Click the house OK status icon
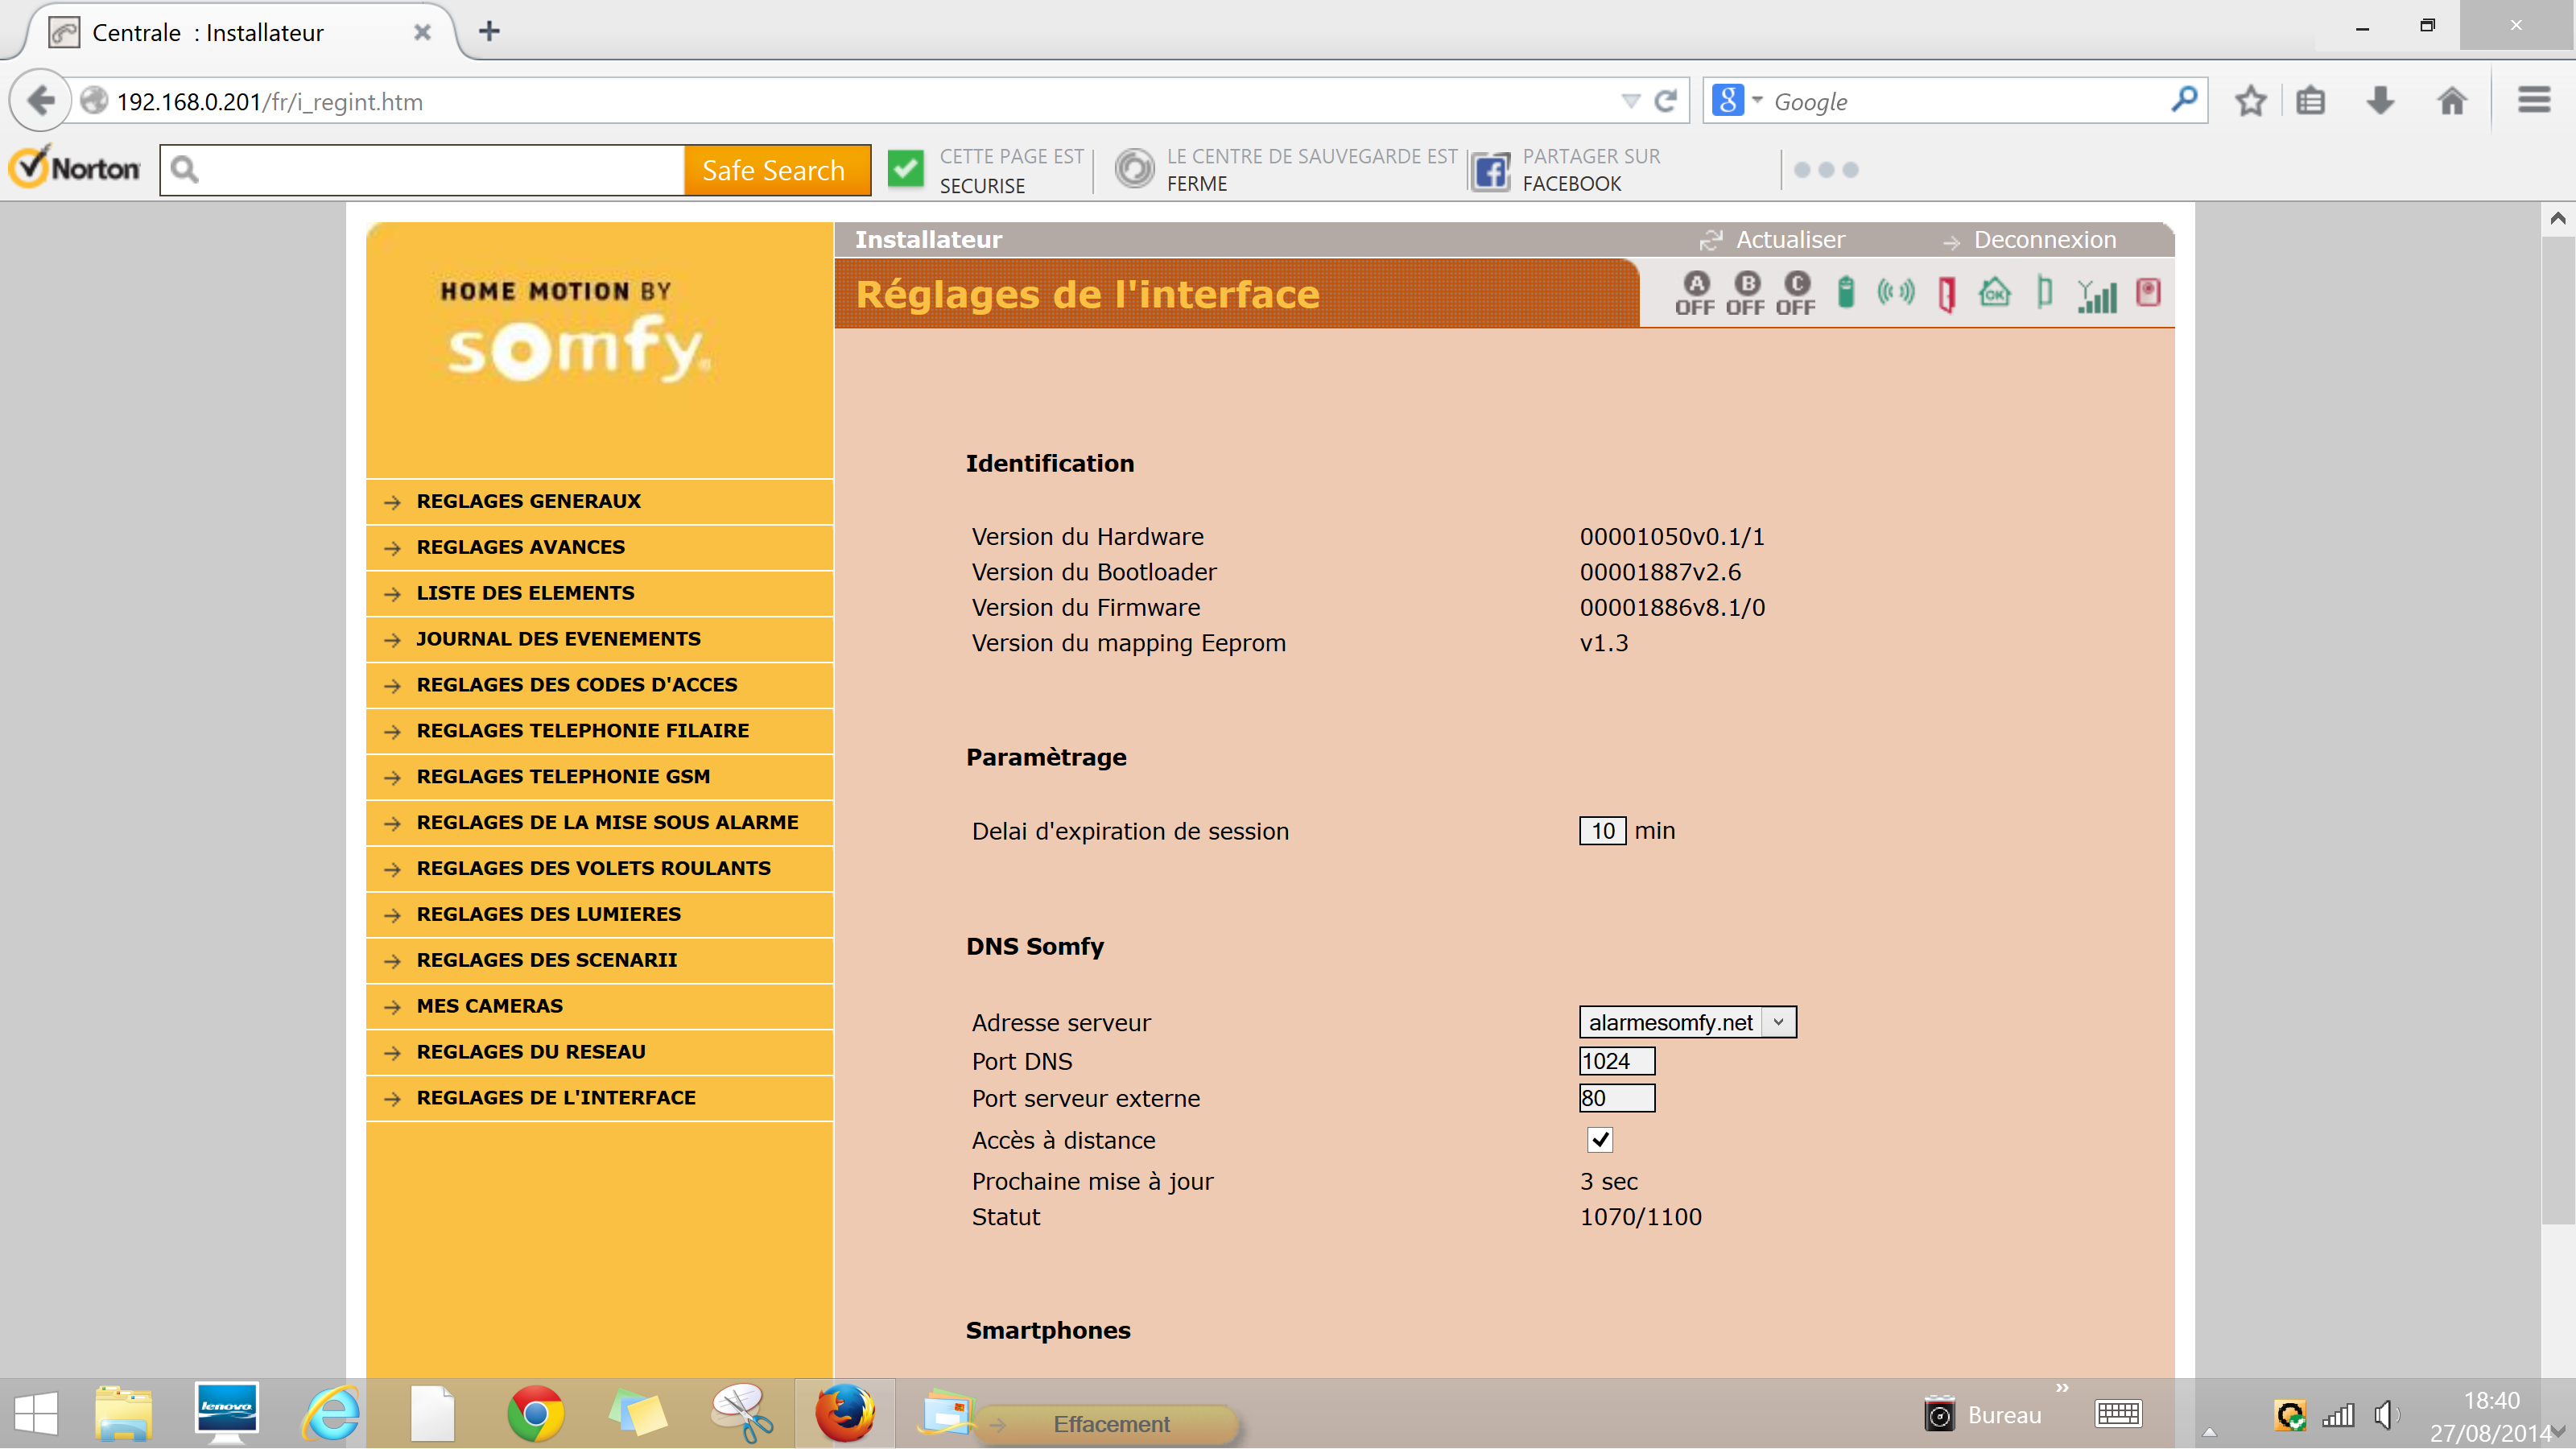The width and height of the screenshot is (2576, 1449). (1995, 292)
